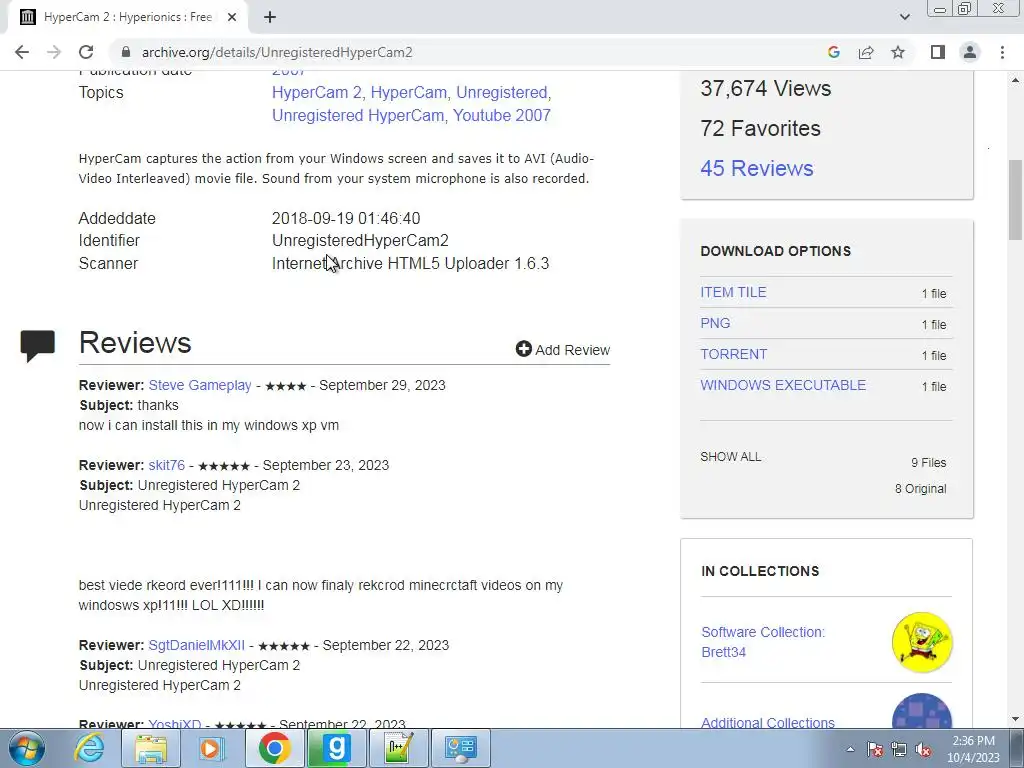Viewport: 1024px width, 768px height.
Task: Select the HyperCam 2 Hyperionics tab
Action: click(127, 18)
